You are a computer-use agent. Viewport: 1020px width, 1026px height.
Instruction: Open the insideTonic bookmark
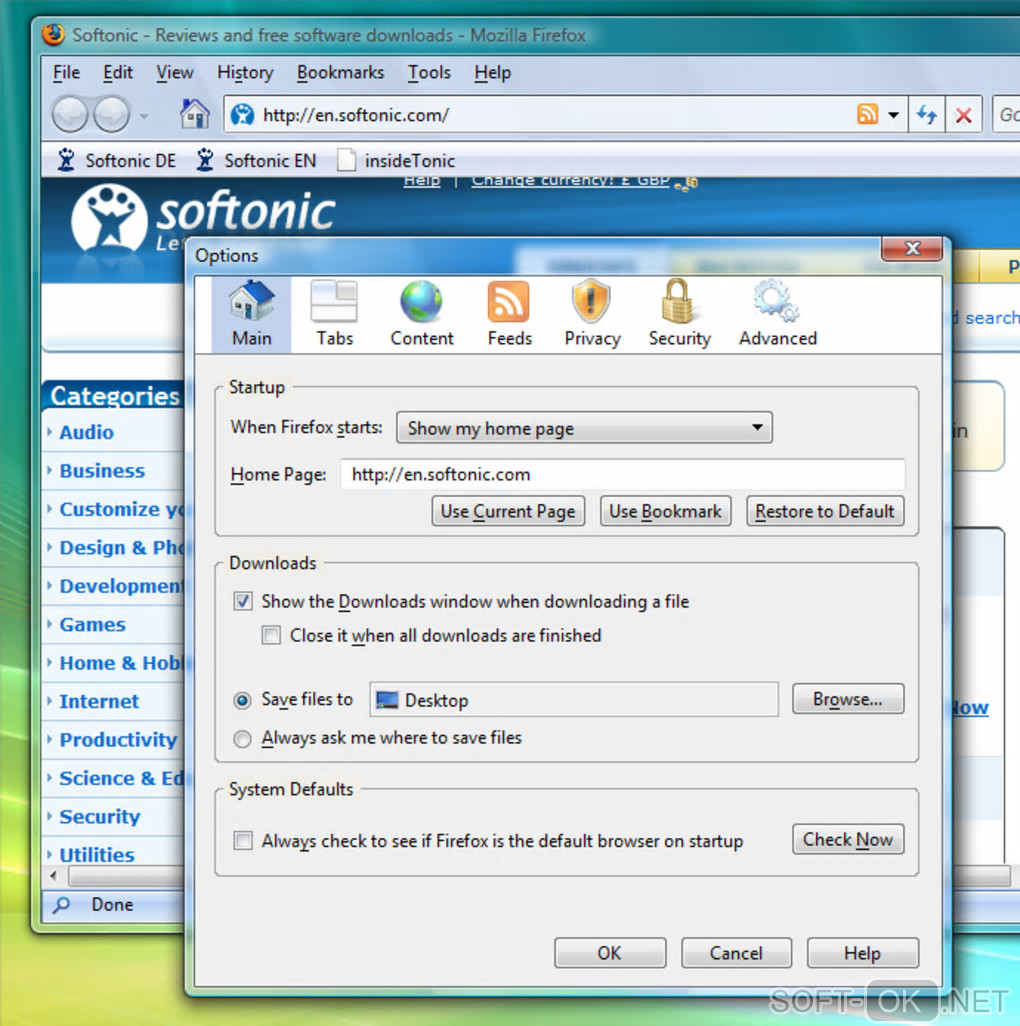tap(395, 160)
